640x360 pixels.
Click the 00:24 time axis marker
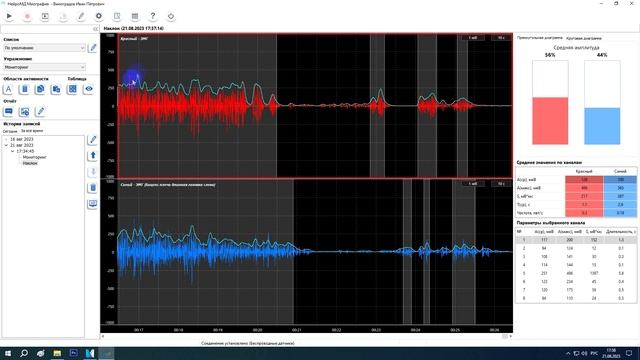click(415, 330)
